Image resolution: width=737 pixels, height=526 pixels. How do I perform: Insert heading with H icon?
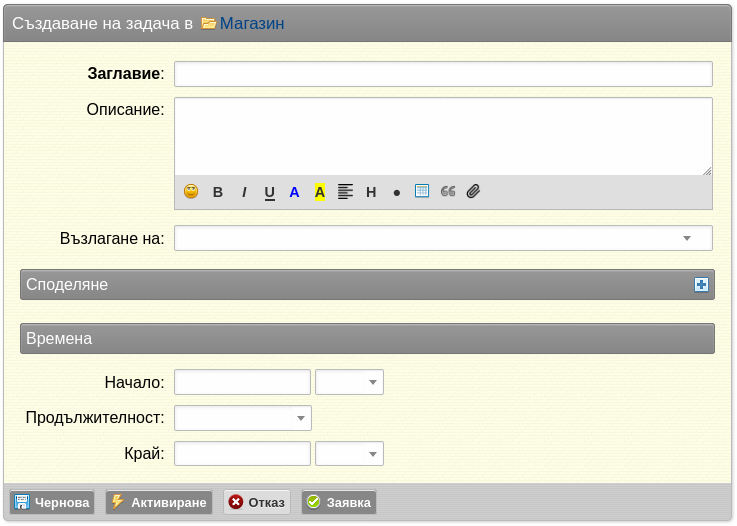[x=371, y=192]
